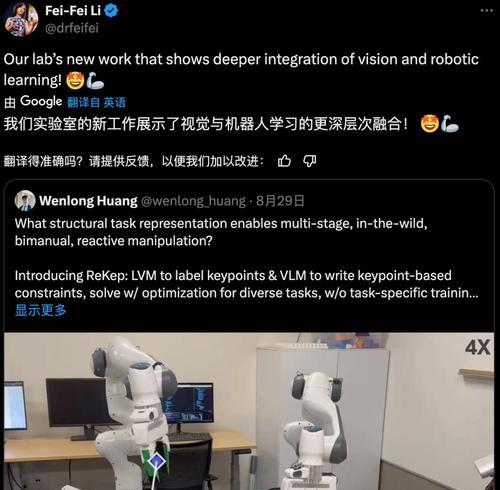The image size is (500, 490).
Task: Open Fei-Fei Li display name
Action: click(x=73, y=11)
